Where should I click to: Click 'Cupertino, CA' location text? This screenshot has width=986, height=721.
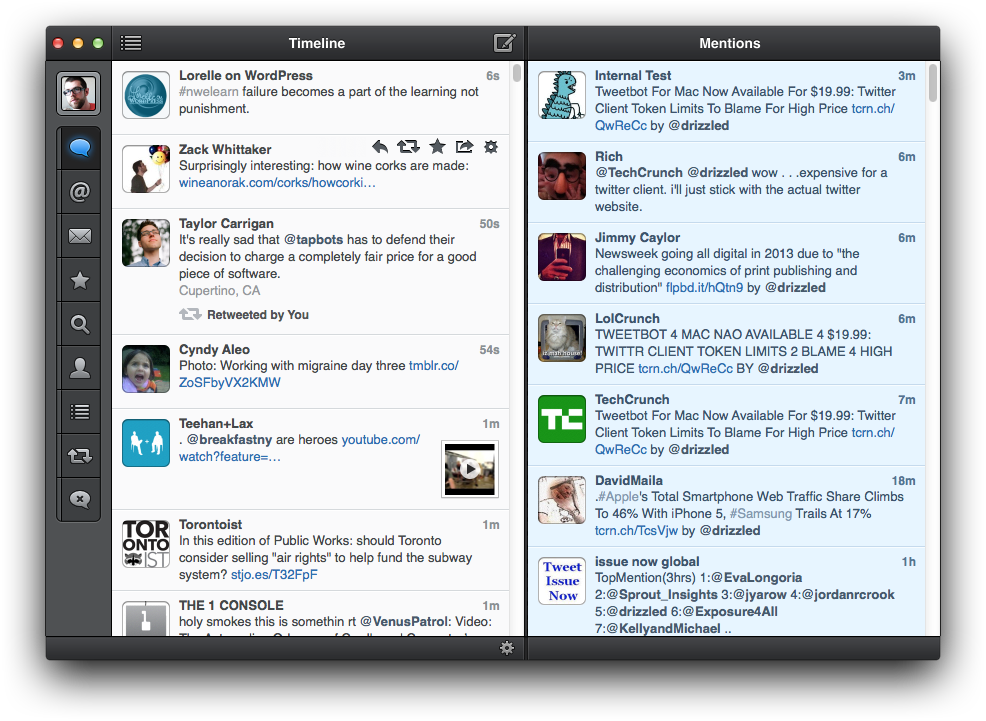(219, 290)
